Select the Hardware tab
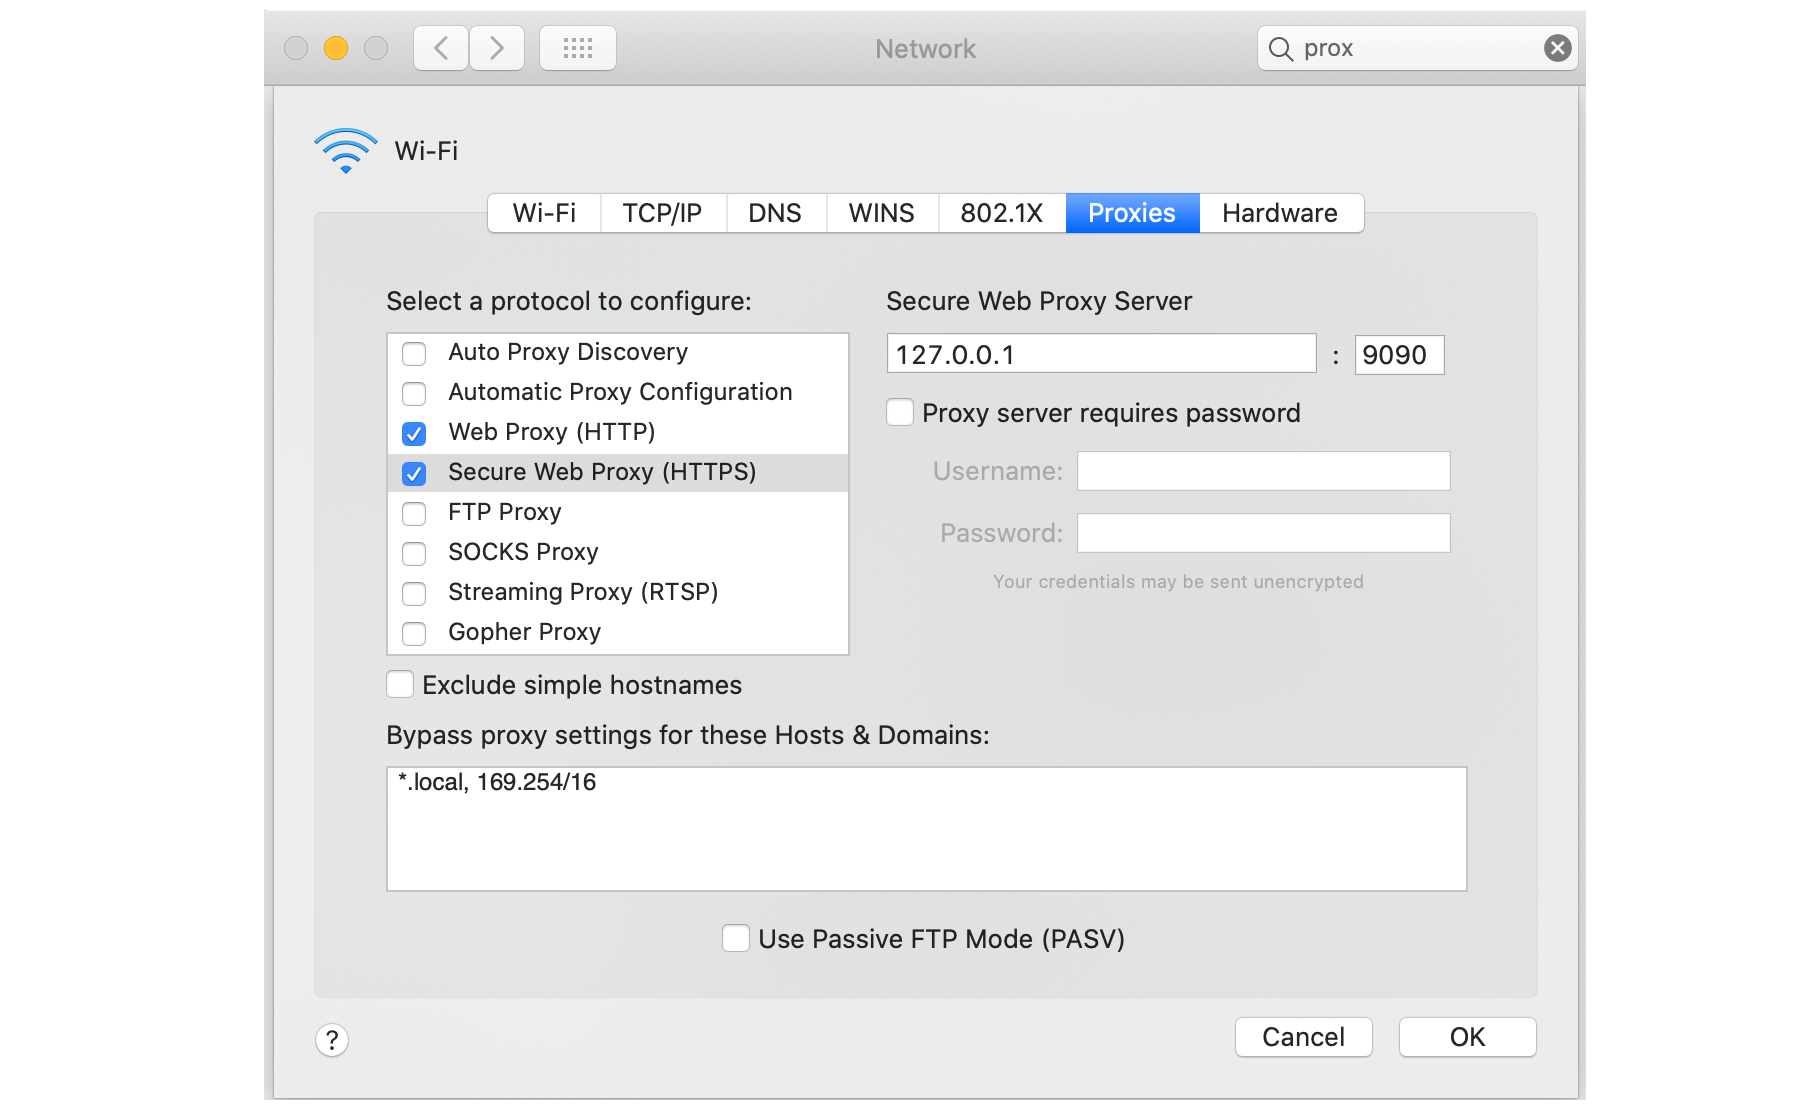The image size is (1800, 1104). tap(1280, 213)
